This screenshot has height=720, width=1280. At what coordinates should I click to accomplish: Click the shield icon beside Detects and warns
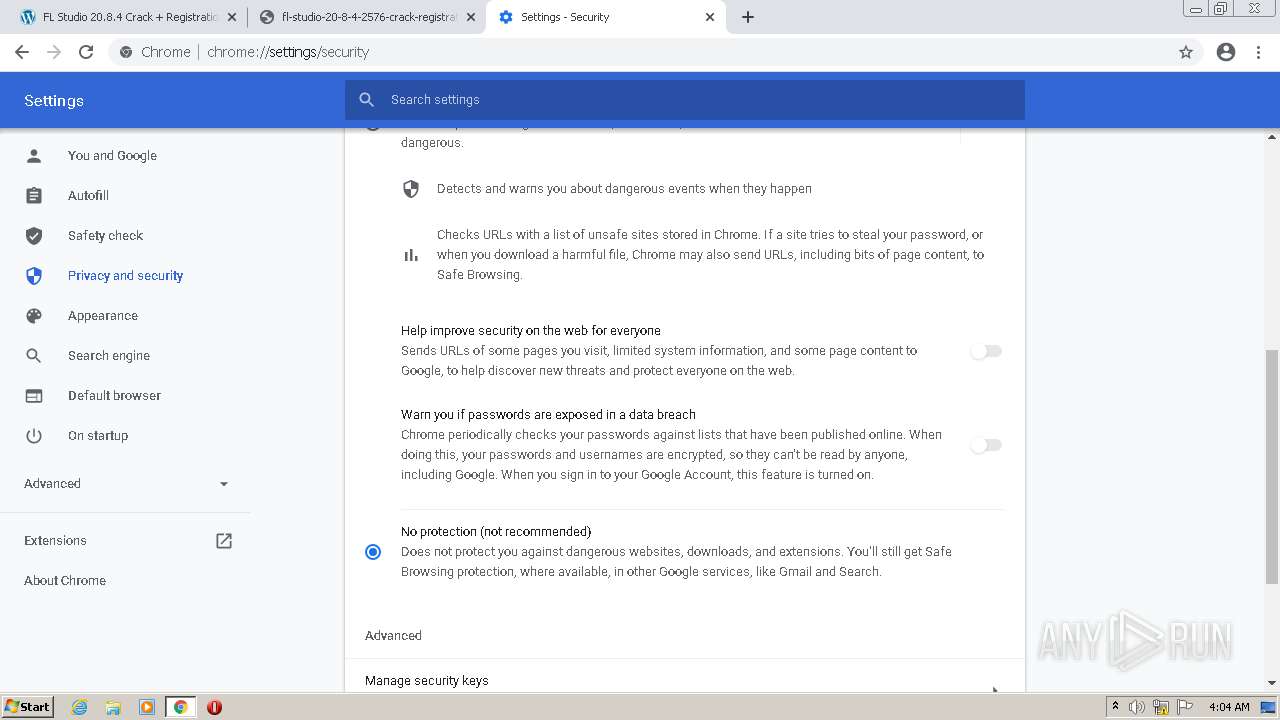(x=411, y=189)
